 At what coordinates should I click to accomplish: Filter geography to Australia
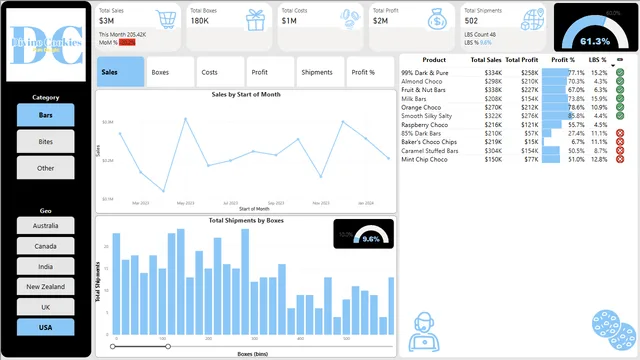click(x=46, y=225)
